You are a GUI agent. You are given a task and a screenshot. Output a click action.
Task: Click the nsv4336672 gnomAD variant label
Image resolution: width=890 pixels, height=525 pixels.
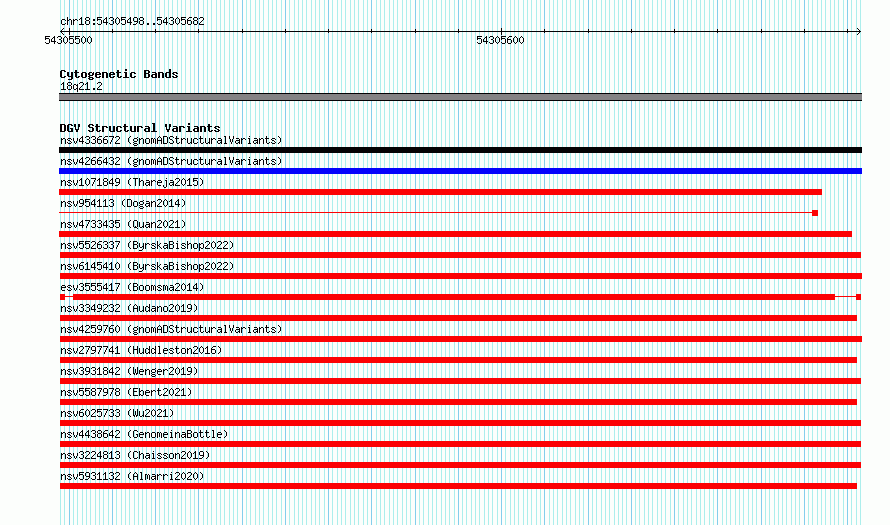click(x=171, y=140)
